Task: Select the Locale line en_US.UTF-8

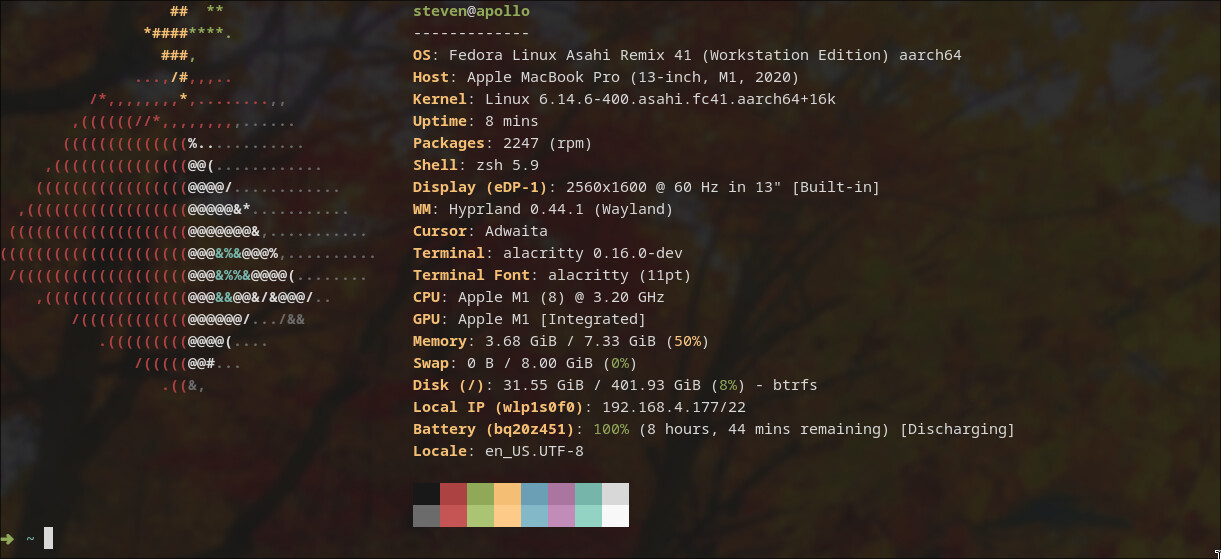Action: (x=498, y=451)
